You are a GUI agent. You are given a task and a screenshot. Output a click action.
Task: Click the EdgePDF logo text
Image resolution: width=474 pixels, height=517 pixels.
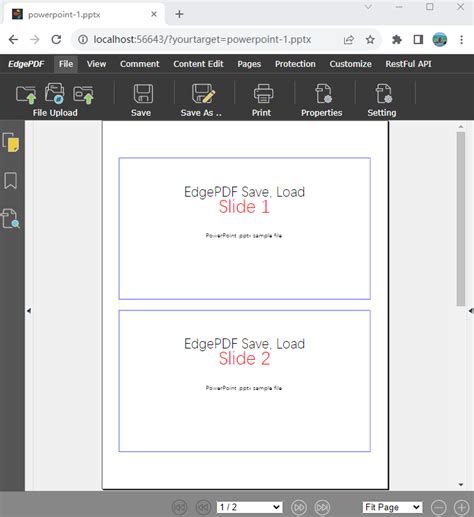point(26,64)
